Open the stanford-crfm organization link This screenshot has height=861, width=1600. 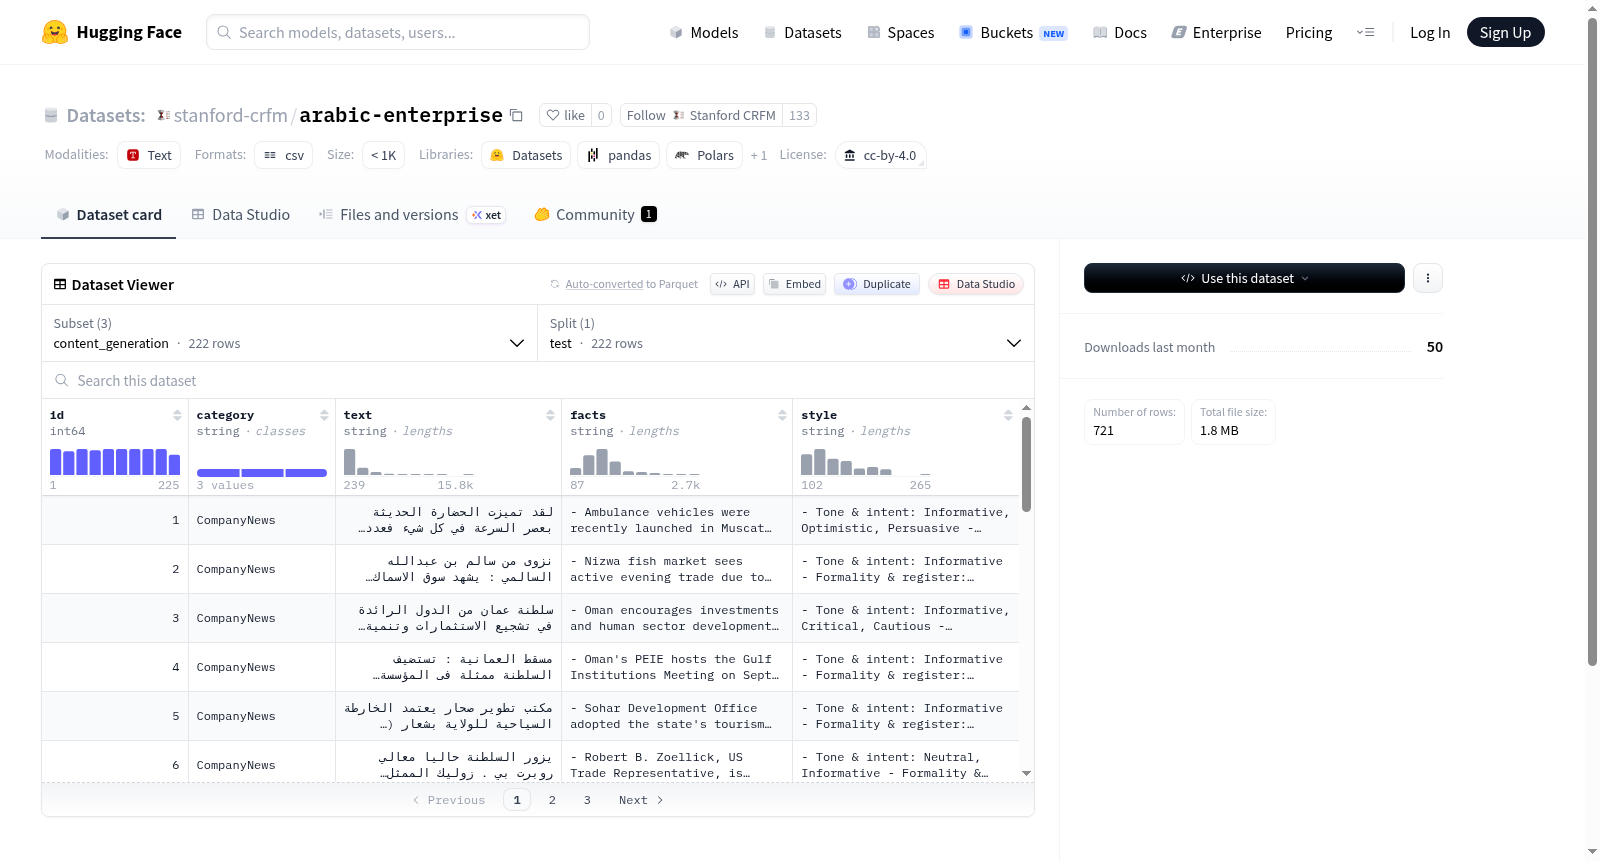click(230, 115)
